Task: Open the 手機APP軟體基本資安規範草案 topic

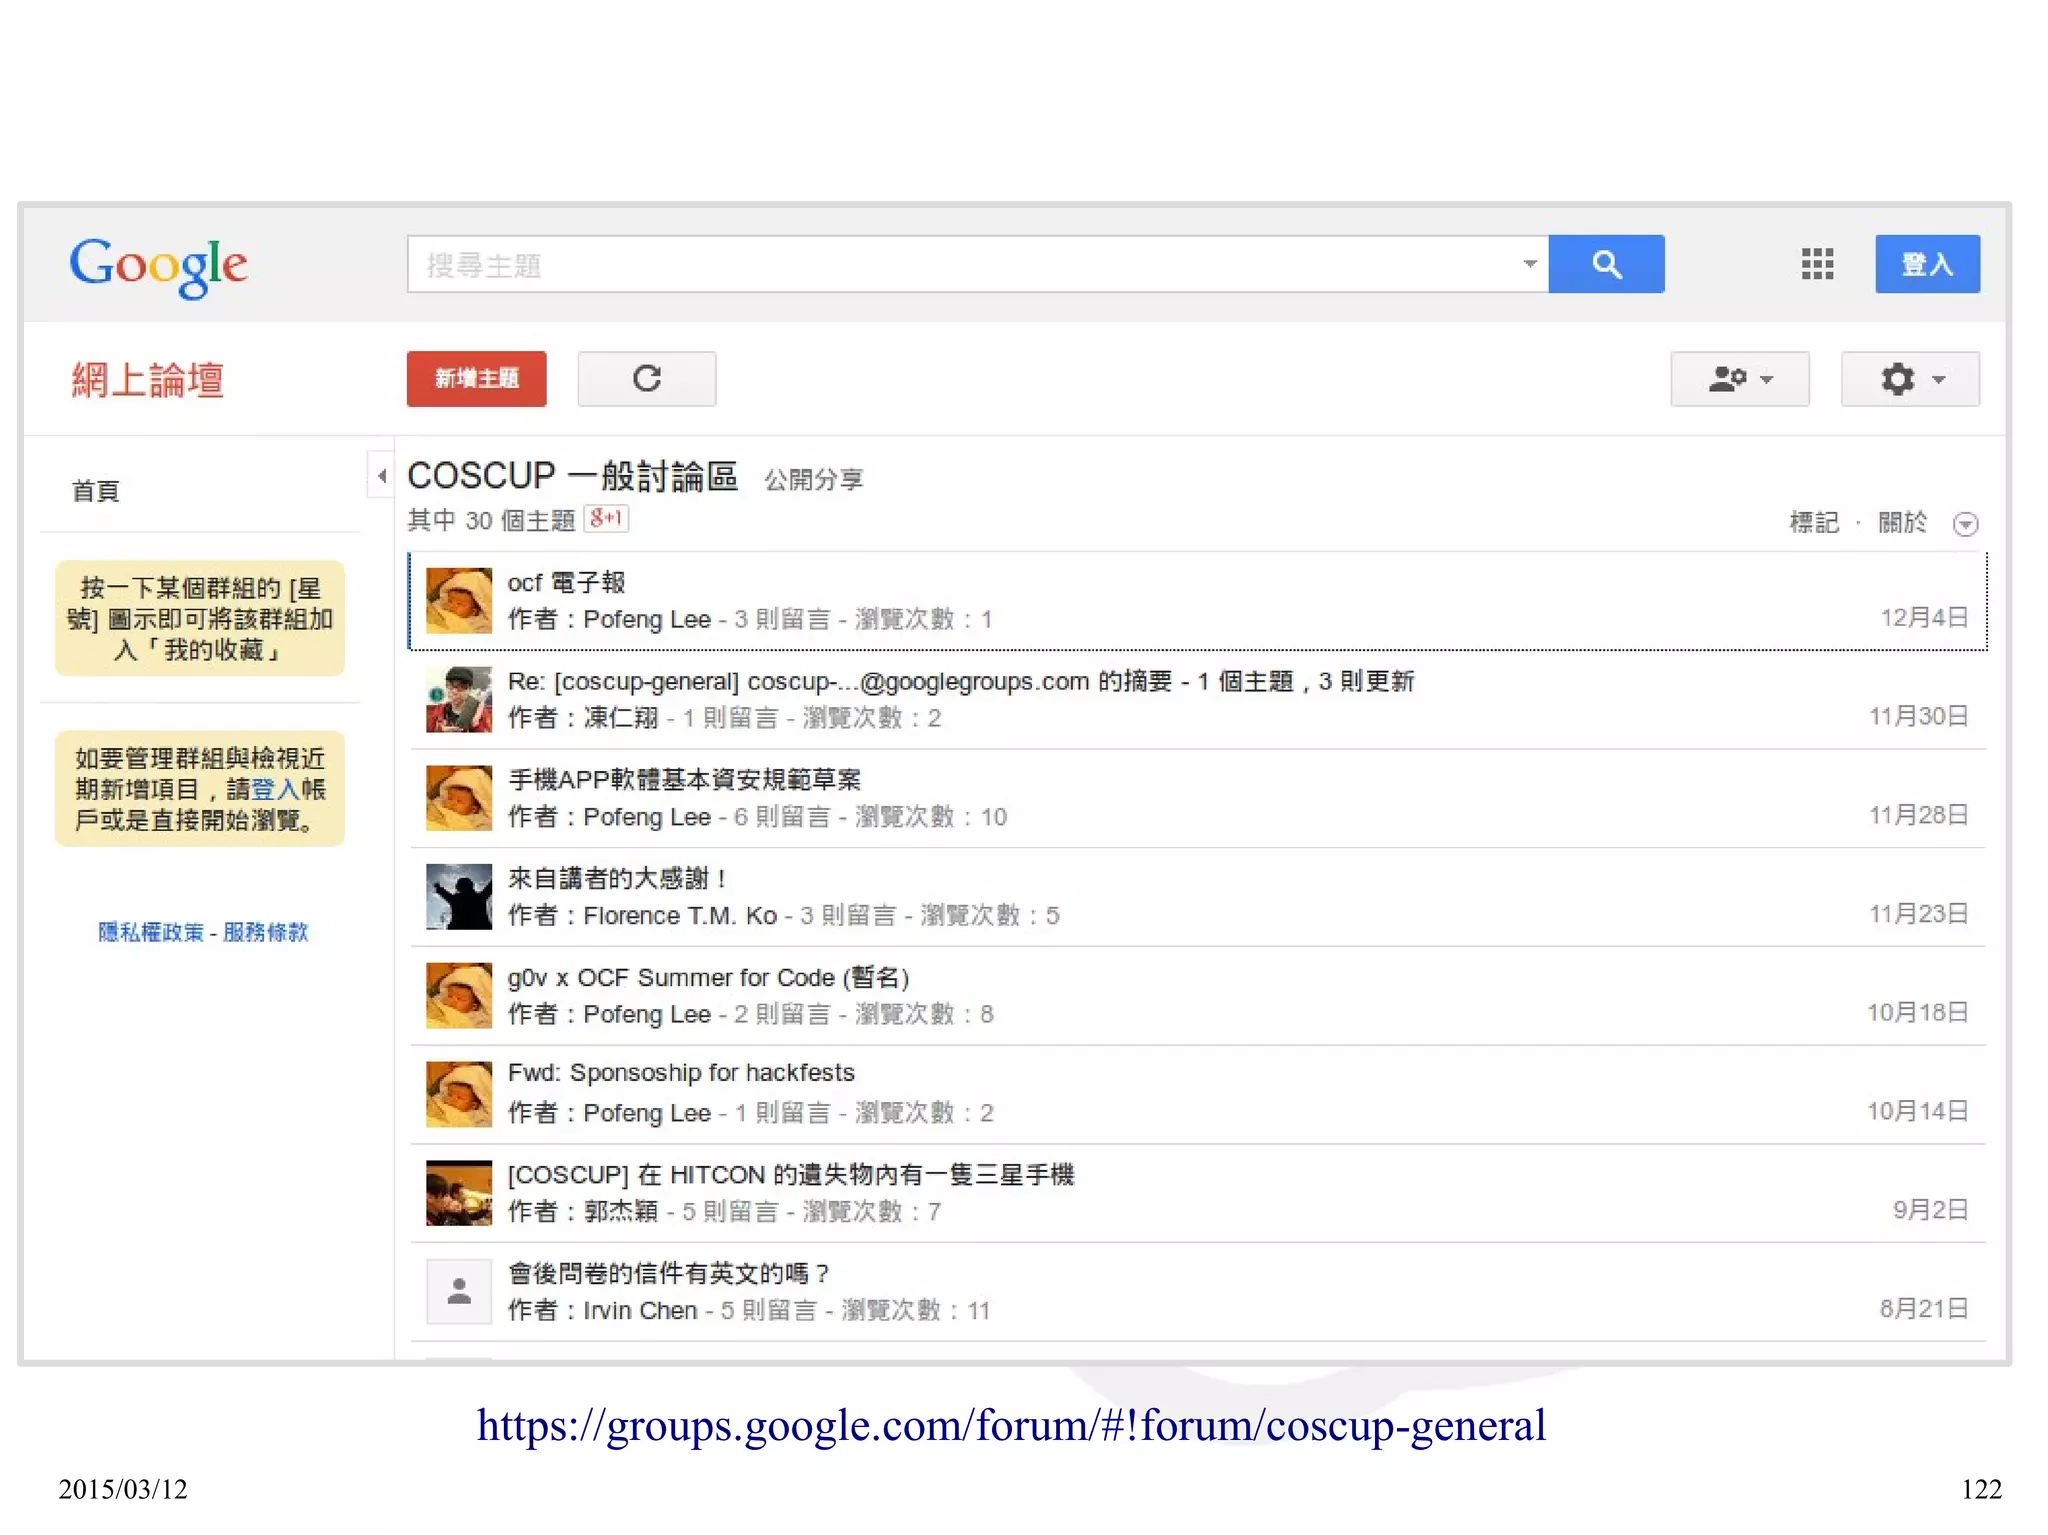Action: point(684,779)
